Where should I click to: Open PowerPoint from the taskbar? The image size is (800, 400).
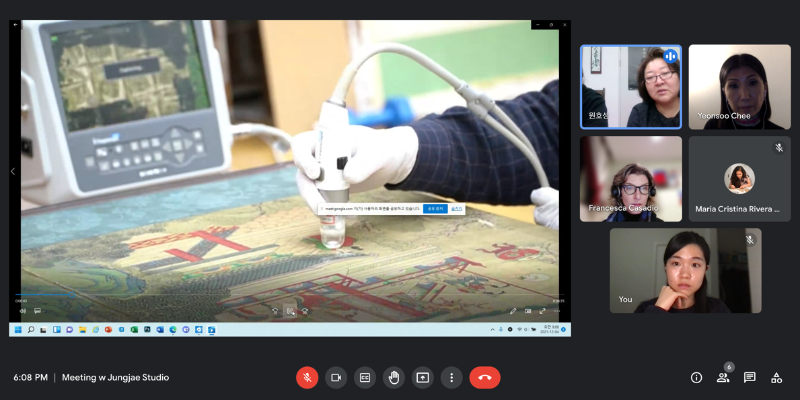(x=108, y=330)
